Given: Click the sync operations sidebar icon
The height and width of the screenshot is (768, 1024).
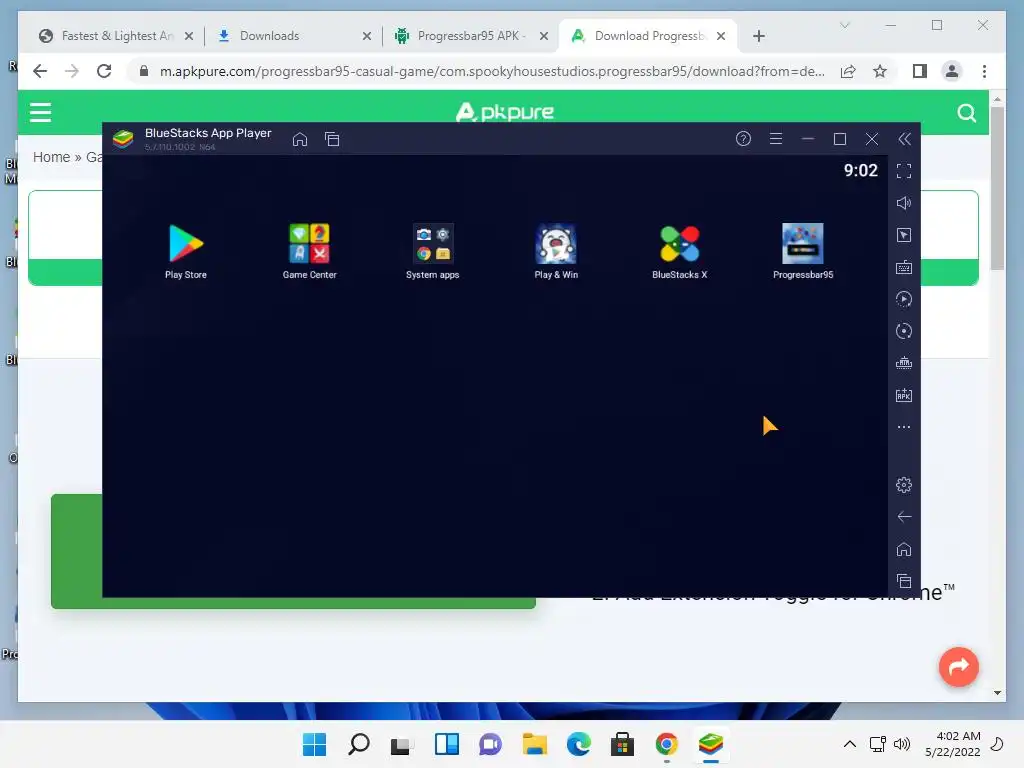Looking at the screenshot, I should (x=904, y=331).
